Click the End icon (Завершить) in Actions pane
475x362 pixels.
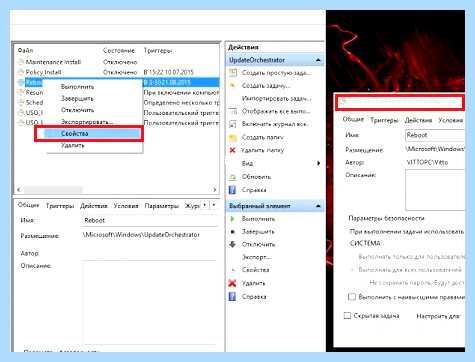pos(233,232)
